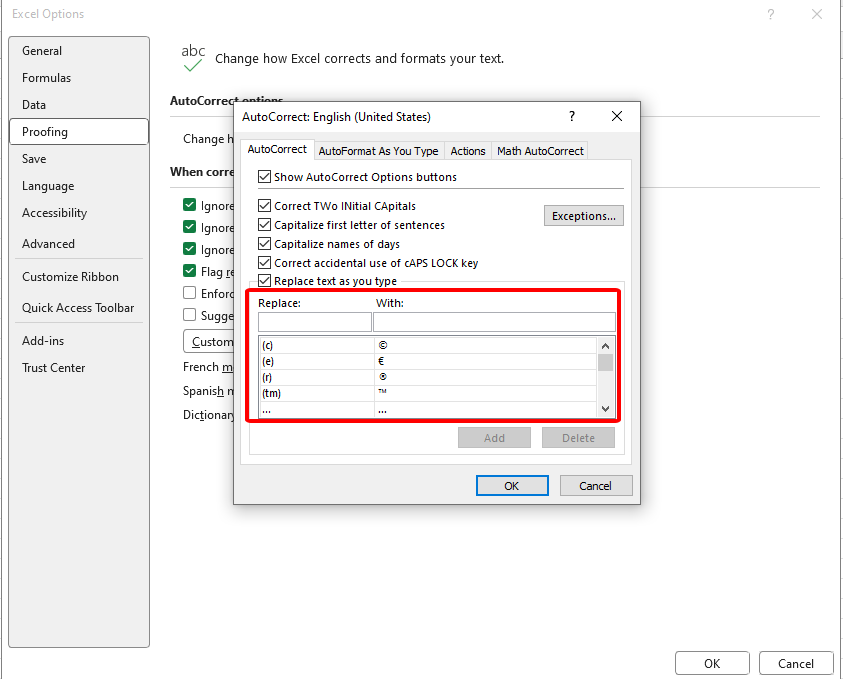Toggle the Suggest checkbox in Excel Options
The width and height of the screenshot is (843, 679).
click(x=189, y=315)
